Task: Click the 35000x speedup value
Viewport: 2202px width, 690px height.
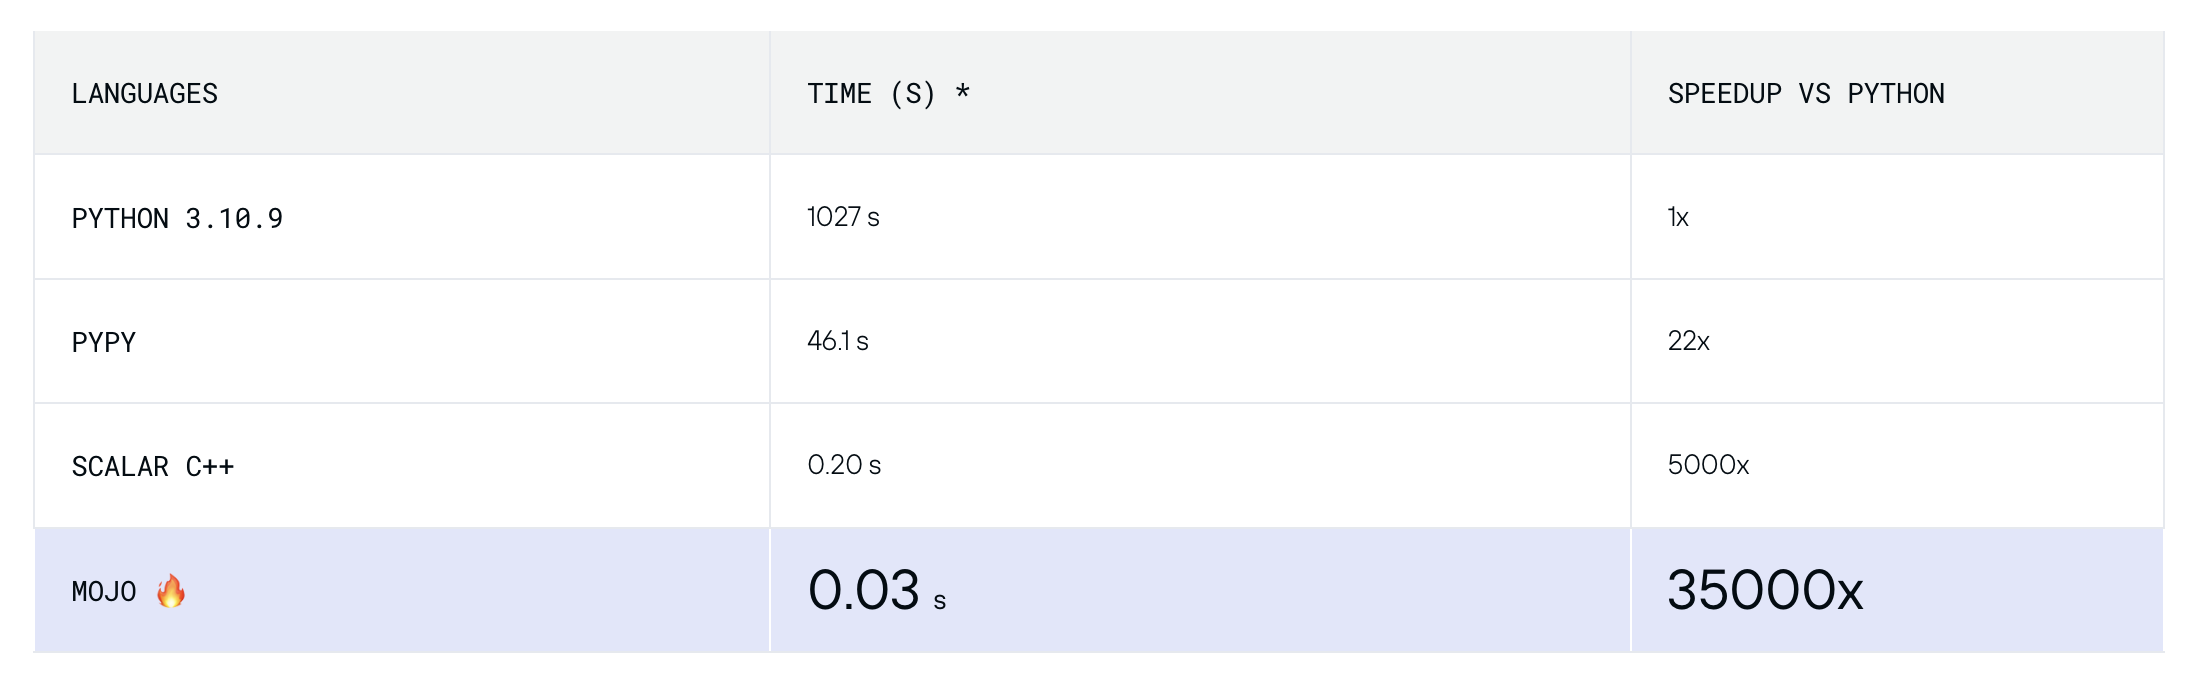Action: tap(1765, 590)
